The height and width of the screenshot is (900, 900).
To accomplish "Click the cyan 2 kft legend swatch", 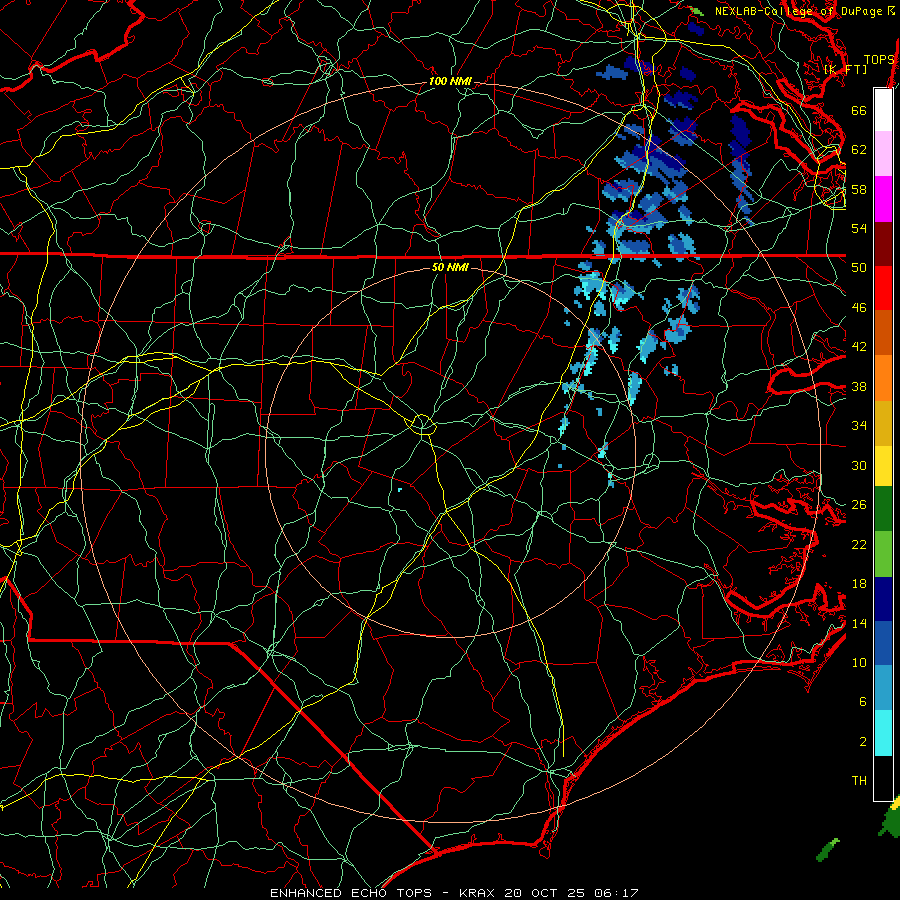I will point(883,733).
